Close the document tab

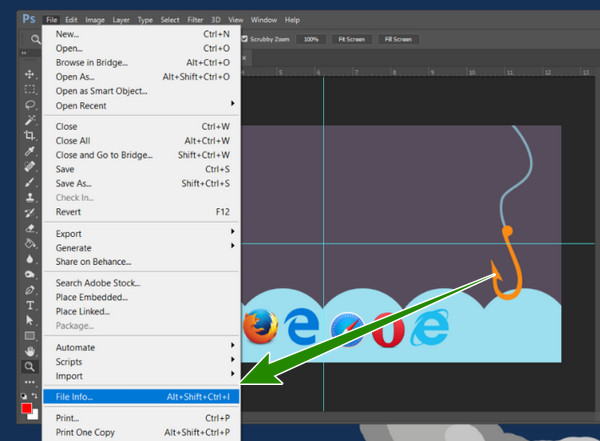coord(244,58)
